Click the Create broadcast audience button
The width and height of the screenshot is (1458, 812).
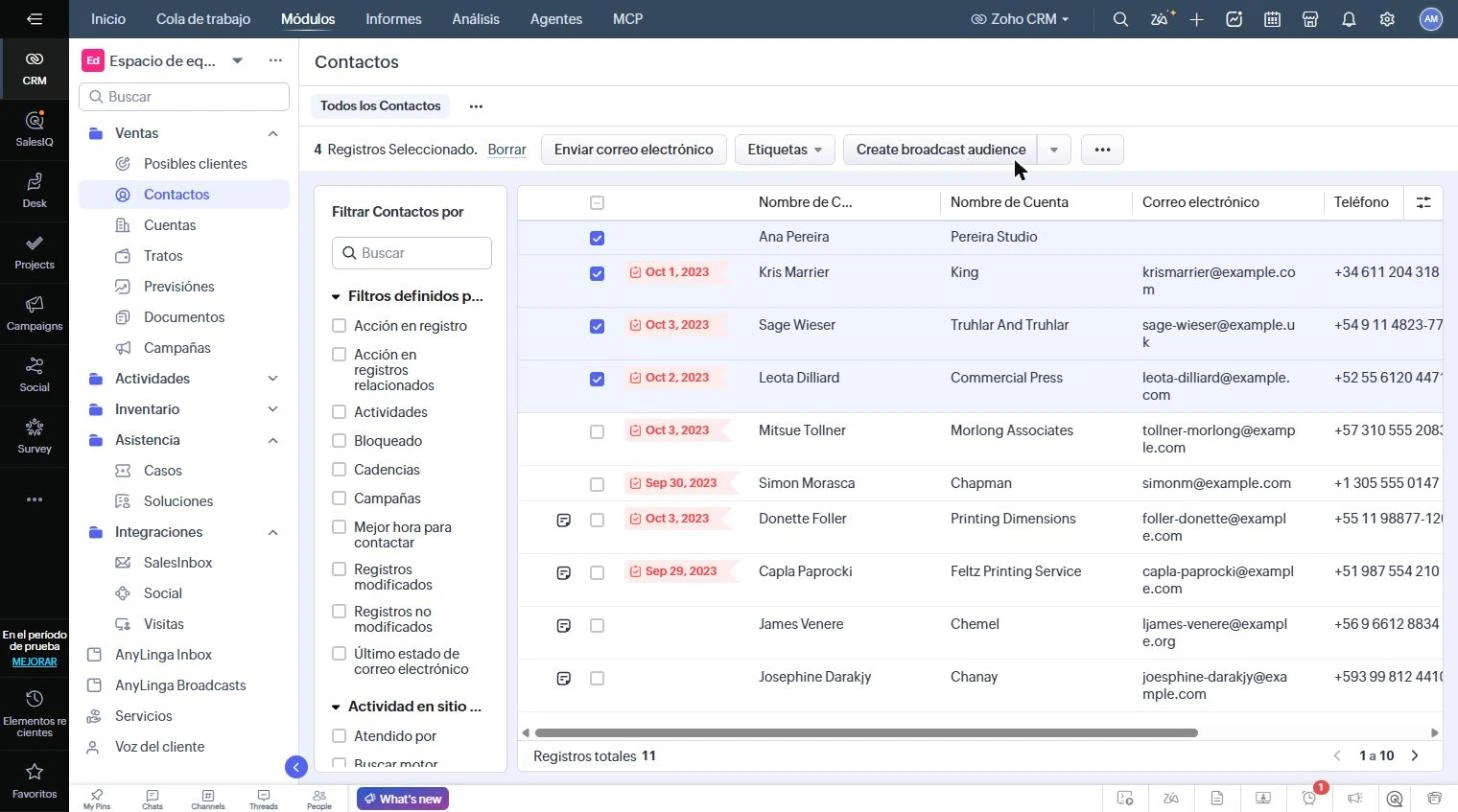941,150
